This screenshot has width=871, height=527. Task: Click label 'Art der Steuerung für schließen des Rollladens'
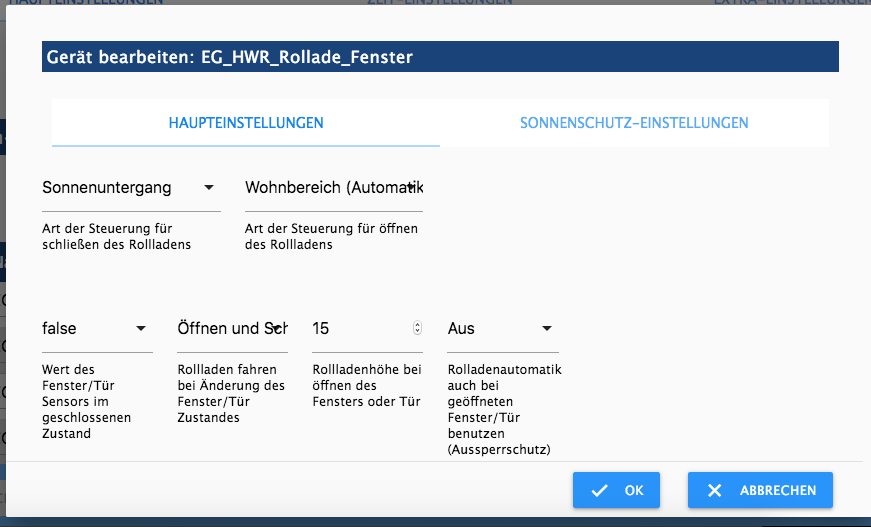pyautogui.click(x=117, y=237)
